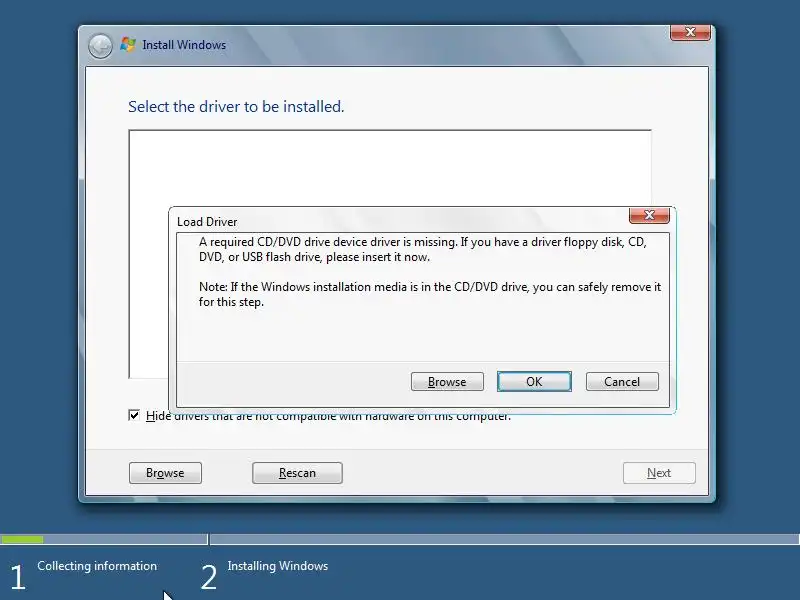Cancel the Load Driver dialog
The height and width of the screenshot is (600, 800).
tap(622, 382)
